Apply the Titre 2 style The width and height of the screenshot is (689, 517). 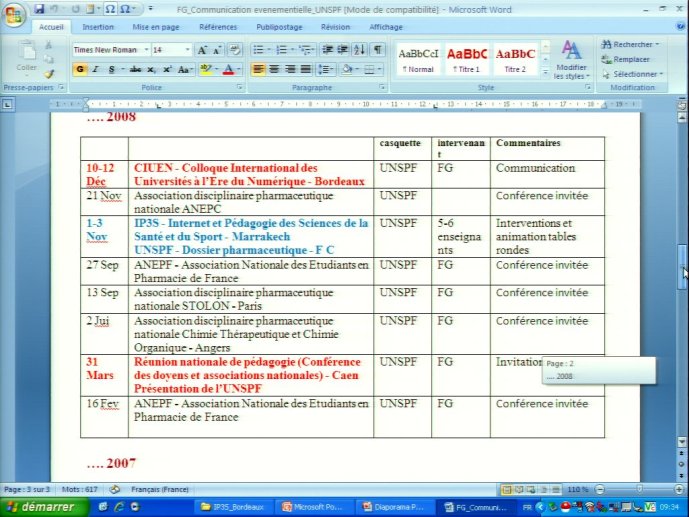click(515, 59)
